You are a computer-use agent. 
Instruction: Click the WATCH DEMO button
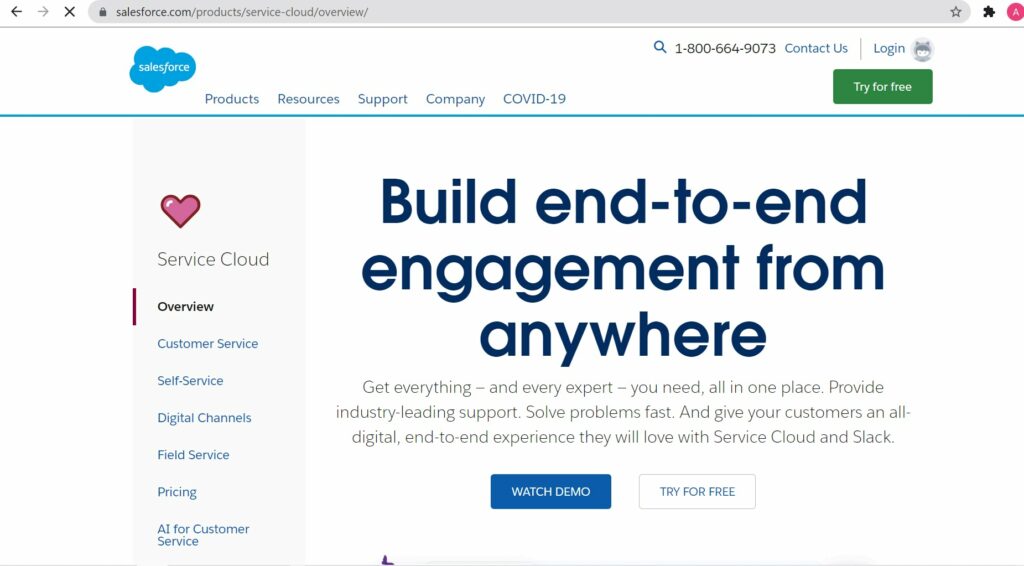[551, 492]
